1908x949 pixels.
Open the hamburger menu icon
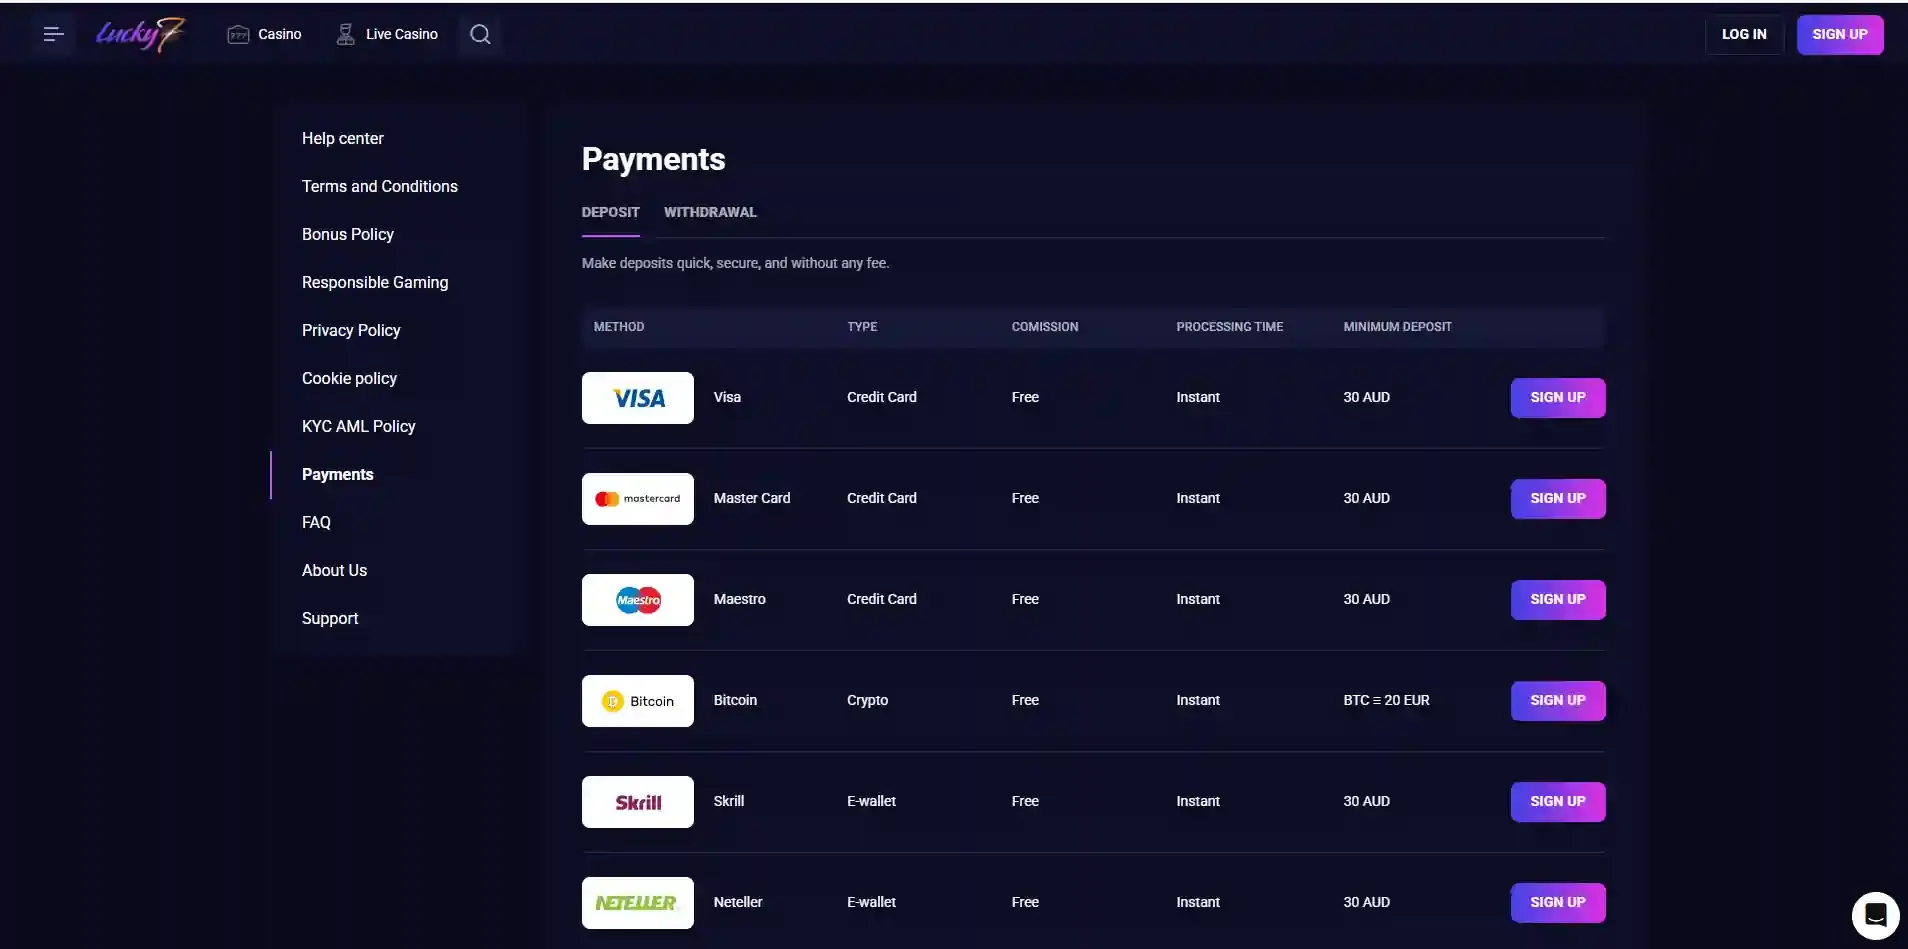54,34
